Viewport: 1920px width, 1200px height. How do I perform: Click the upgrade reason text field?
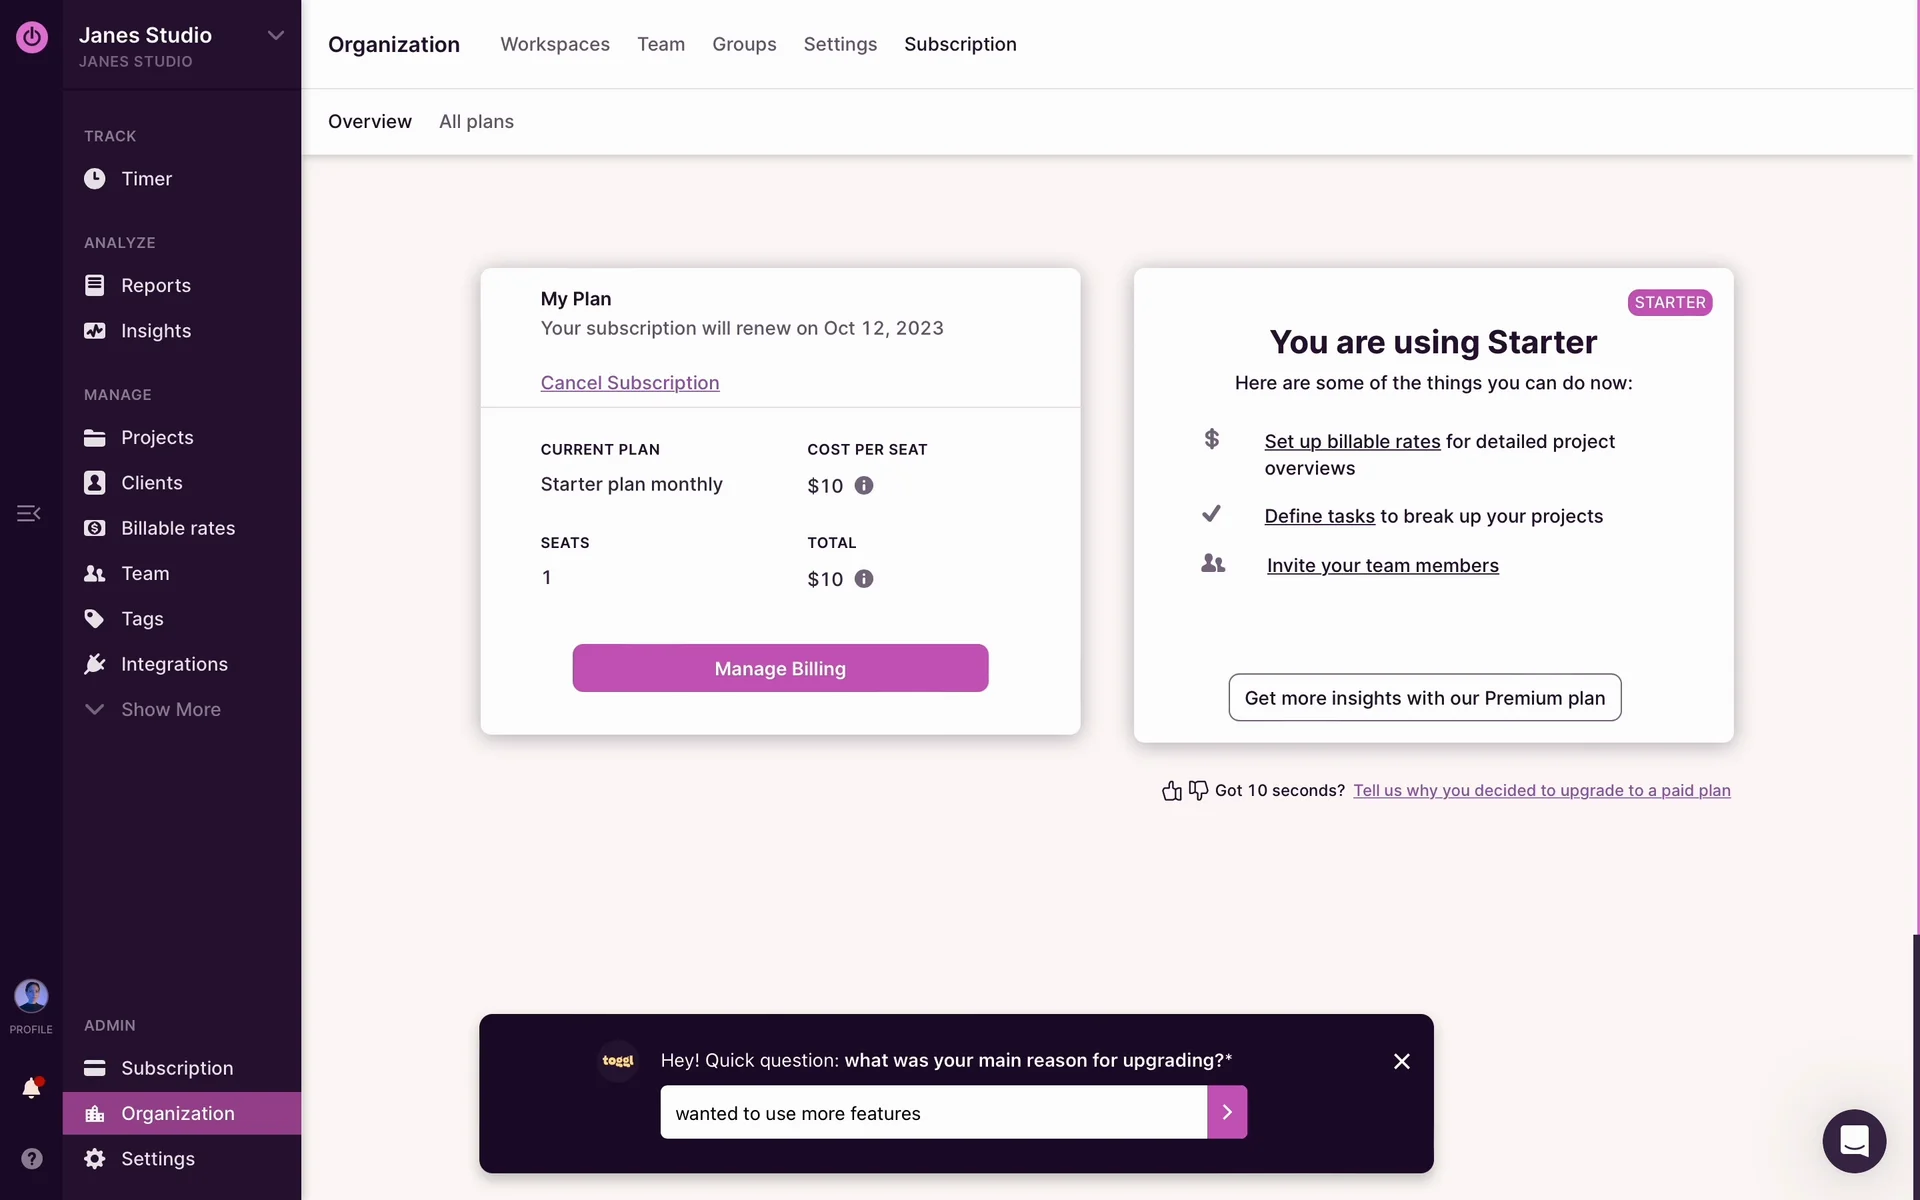pyautogui.click(x=933, y=1112)
